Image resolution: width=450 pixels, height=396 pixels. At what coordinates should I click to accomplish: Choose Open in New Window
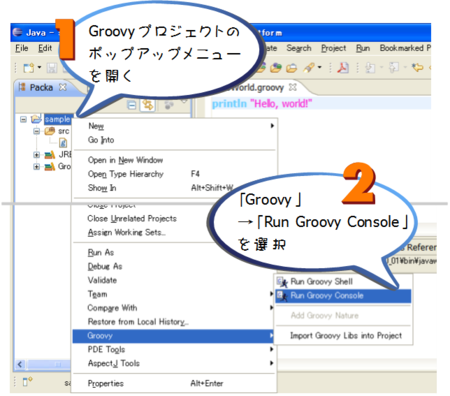point(175,160)
